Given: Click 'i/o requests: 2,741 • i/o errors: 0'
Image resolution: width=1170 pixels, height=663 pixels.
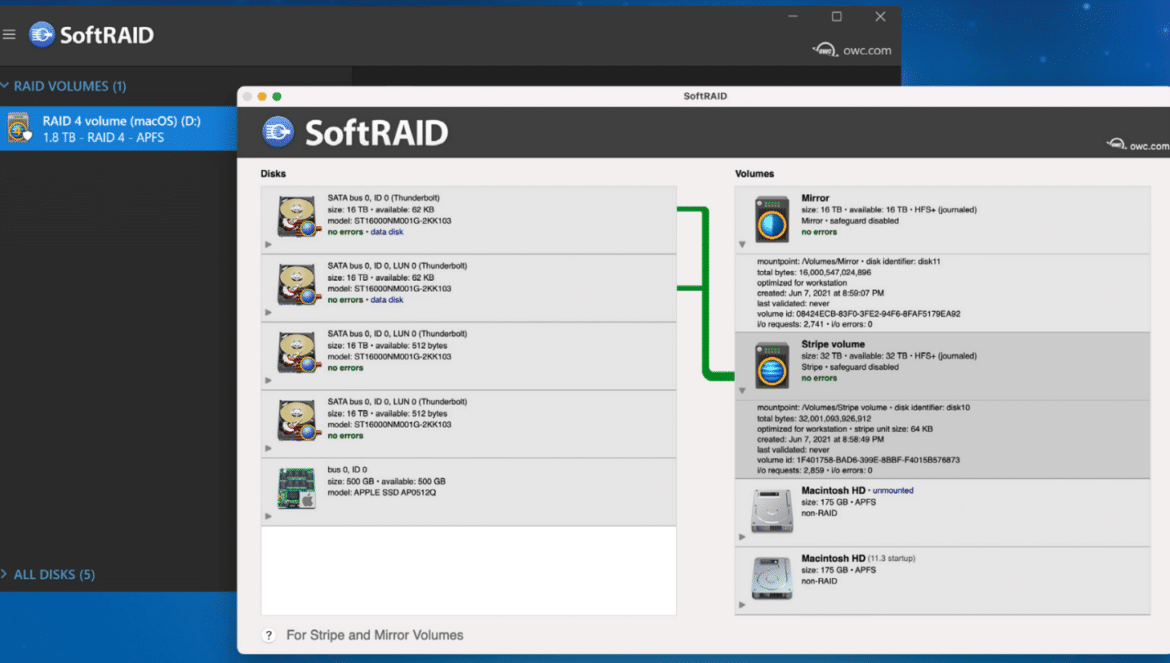Looking at the screenshot, I should pyautogui.click(x=814, y=324).
